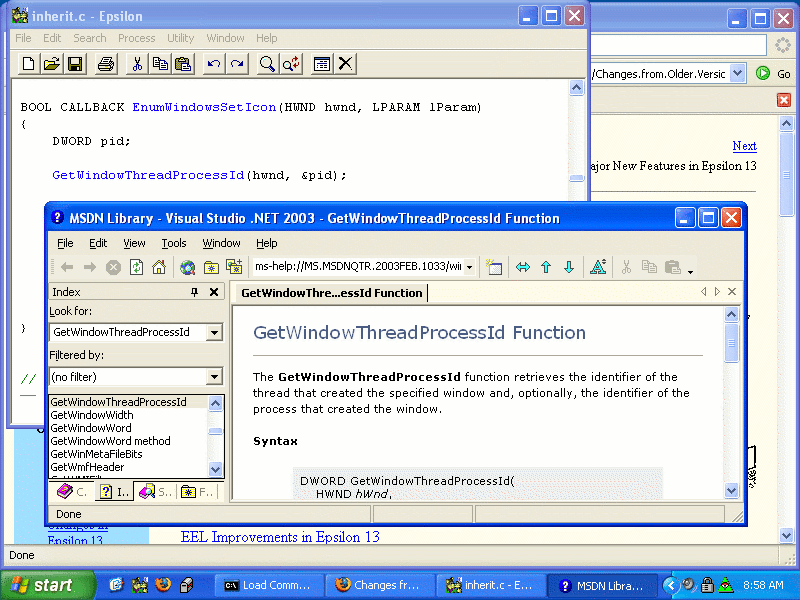Click the globe search icon in MSDN toolbar
Image resolution: width=800 pixels, height=600 pixels.
[x=188, y=267]
